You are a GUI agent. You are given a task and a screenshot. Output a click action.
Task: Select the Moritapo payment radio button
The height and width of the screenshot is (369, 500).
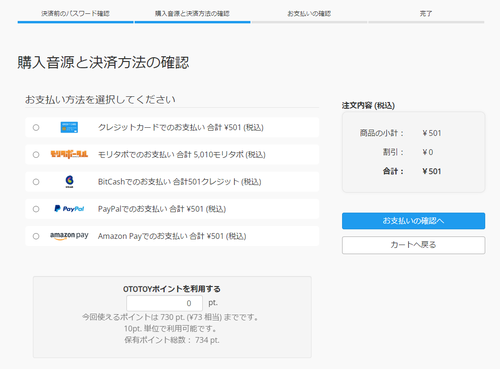[x=36, y=155]
